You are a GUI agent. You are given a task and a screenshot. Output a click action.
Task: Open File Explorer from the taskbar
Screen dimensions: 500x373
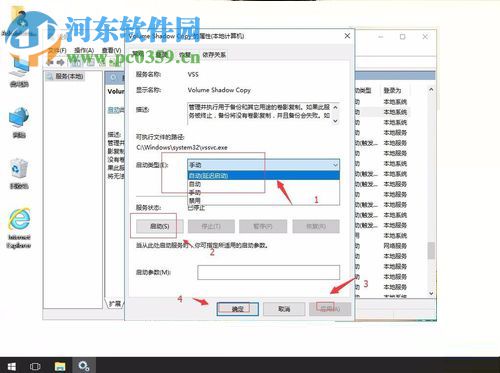pos(60,366)
